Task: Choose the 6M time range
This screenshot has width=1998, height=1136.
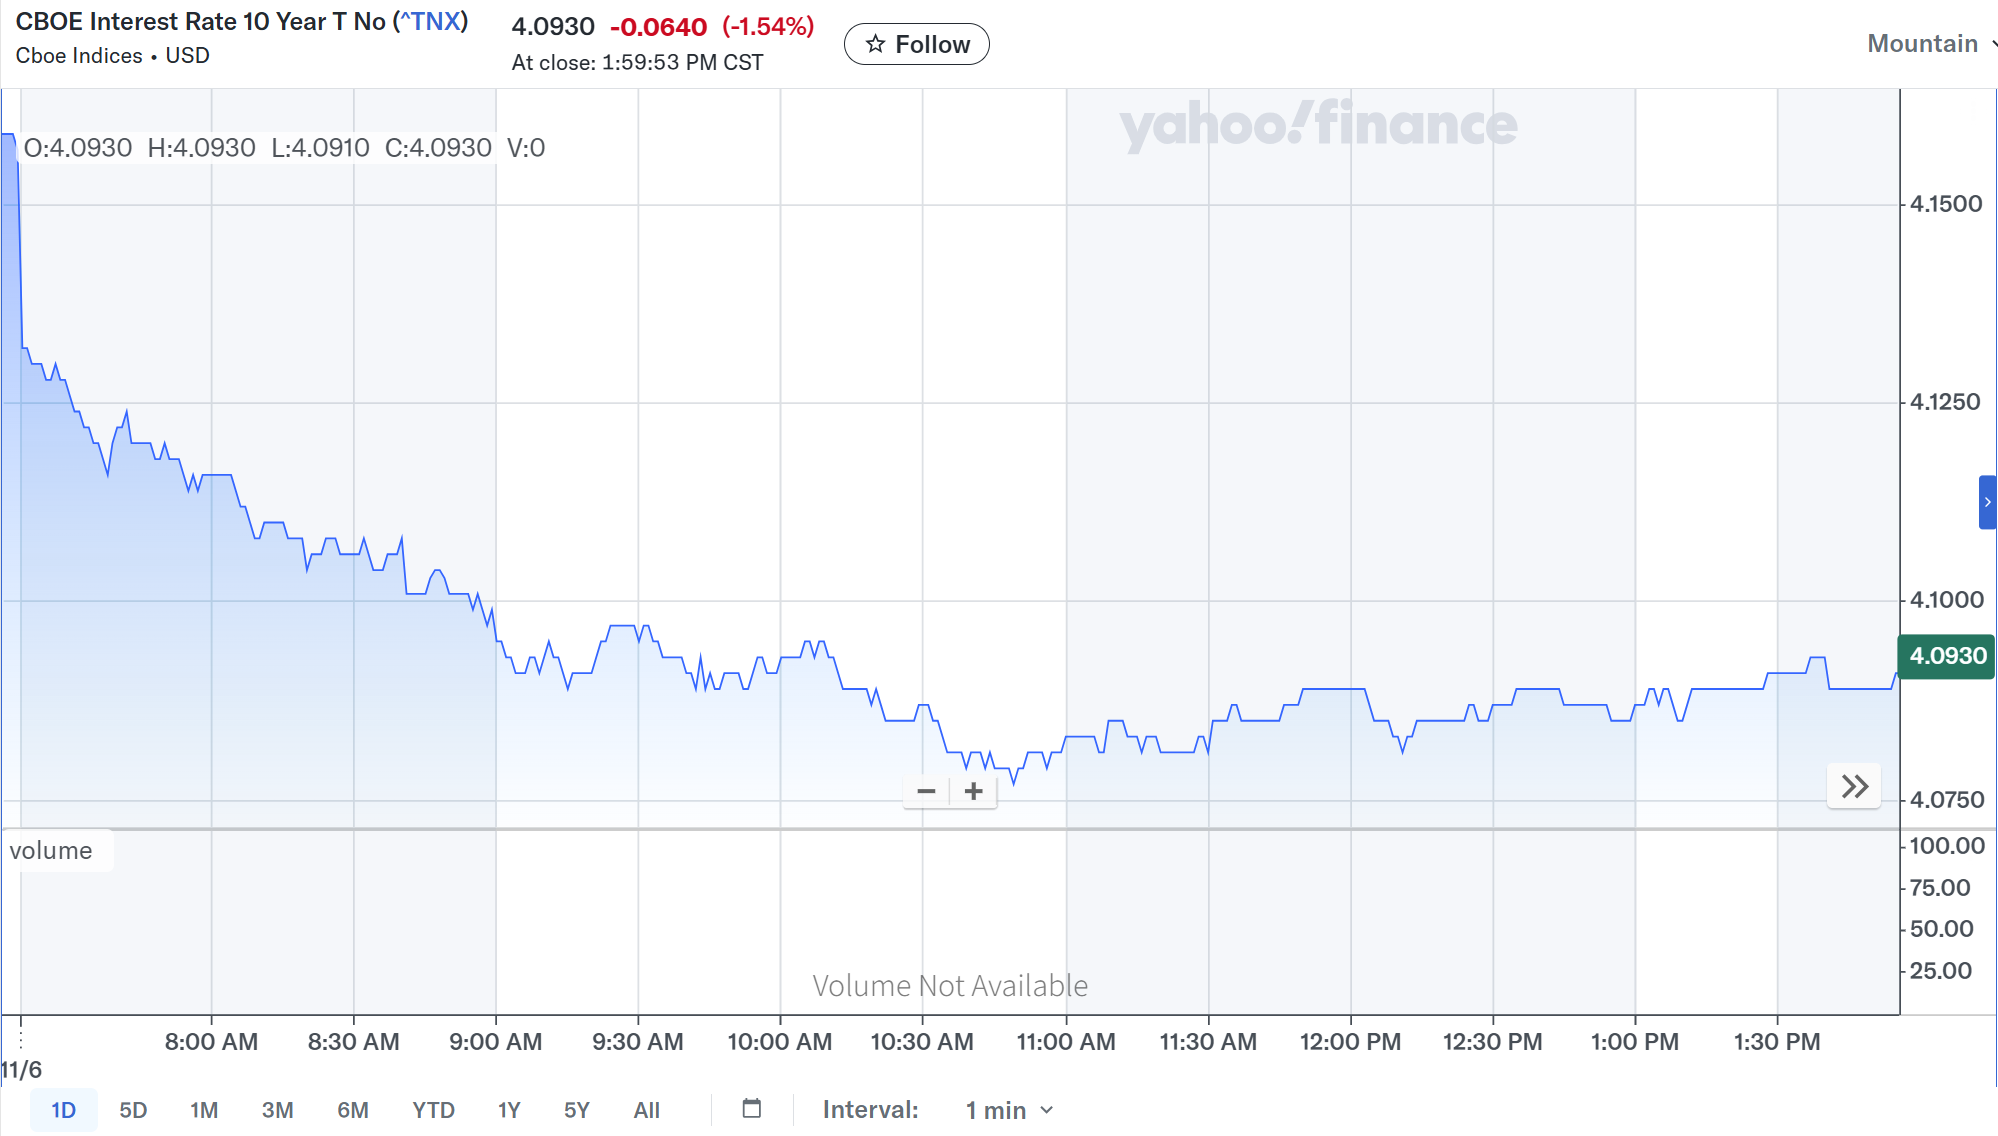Action: coord(352,1110)
